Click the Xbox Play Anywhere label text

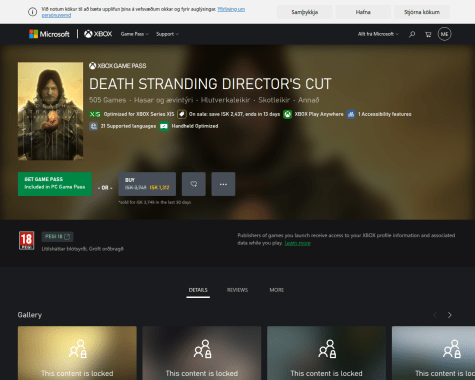(x=319, y=114)
